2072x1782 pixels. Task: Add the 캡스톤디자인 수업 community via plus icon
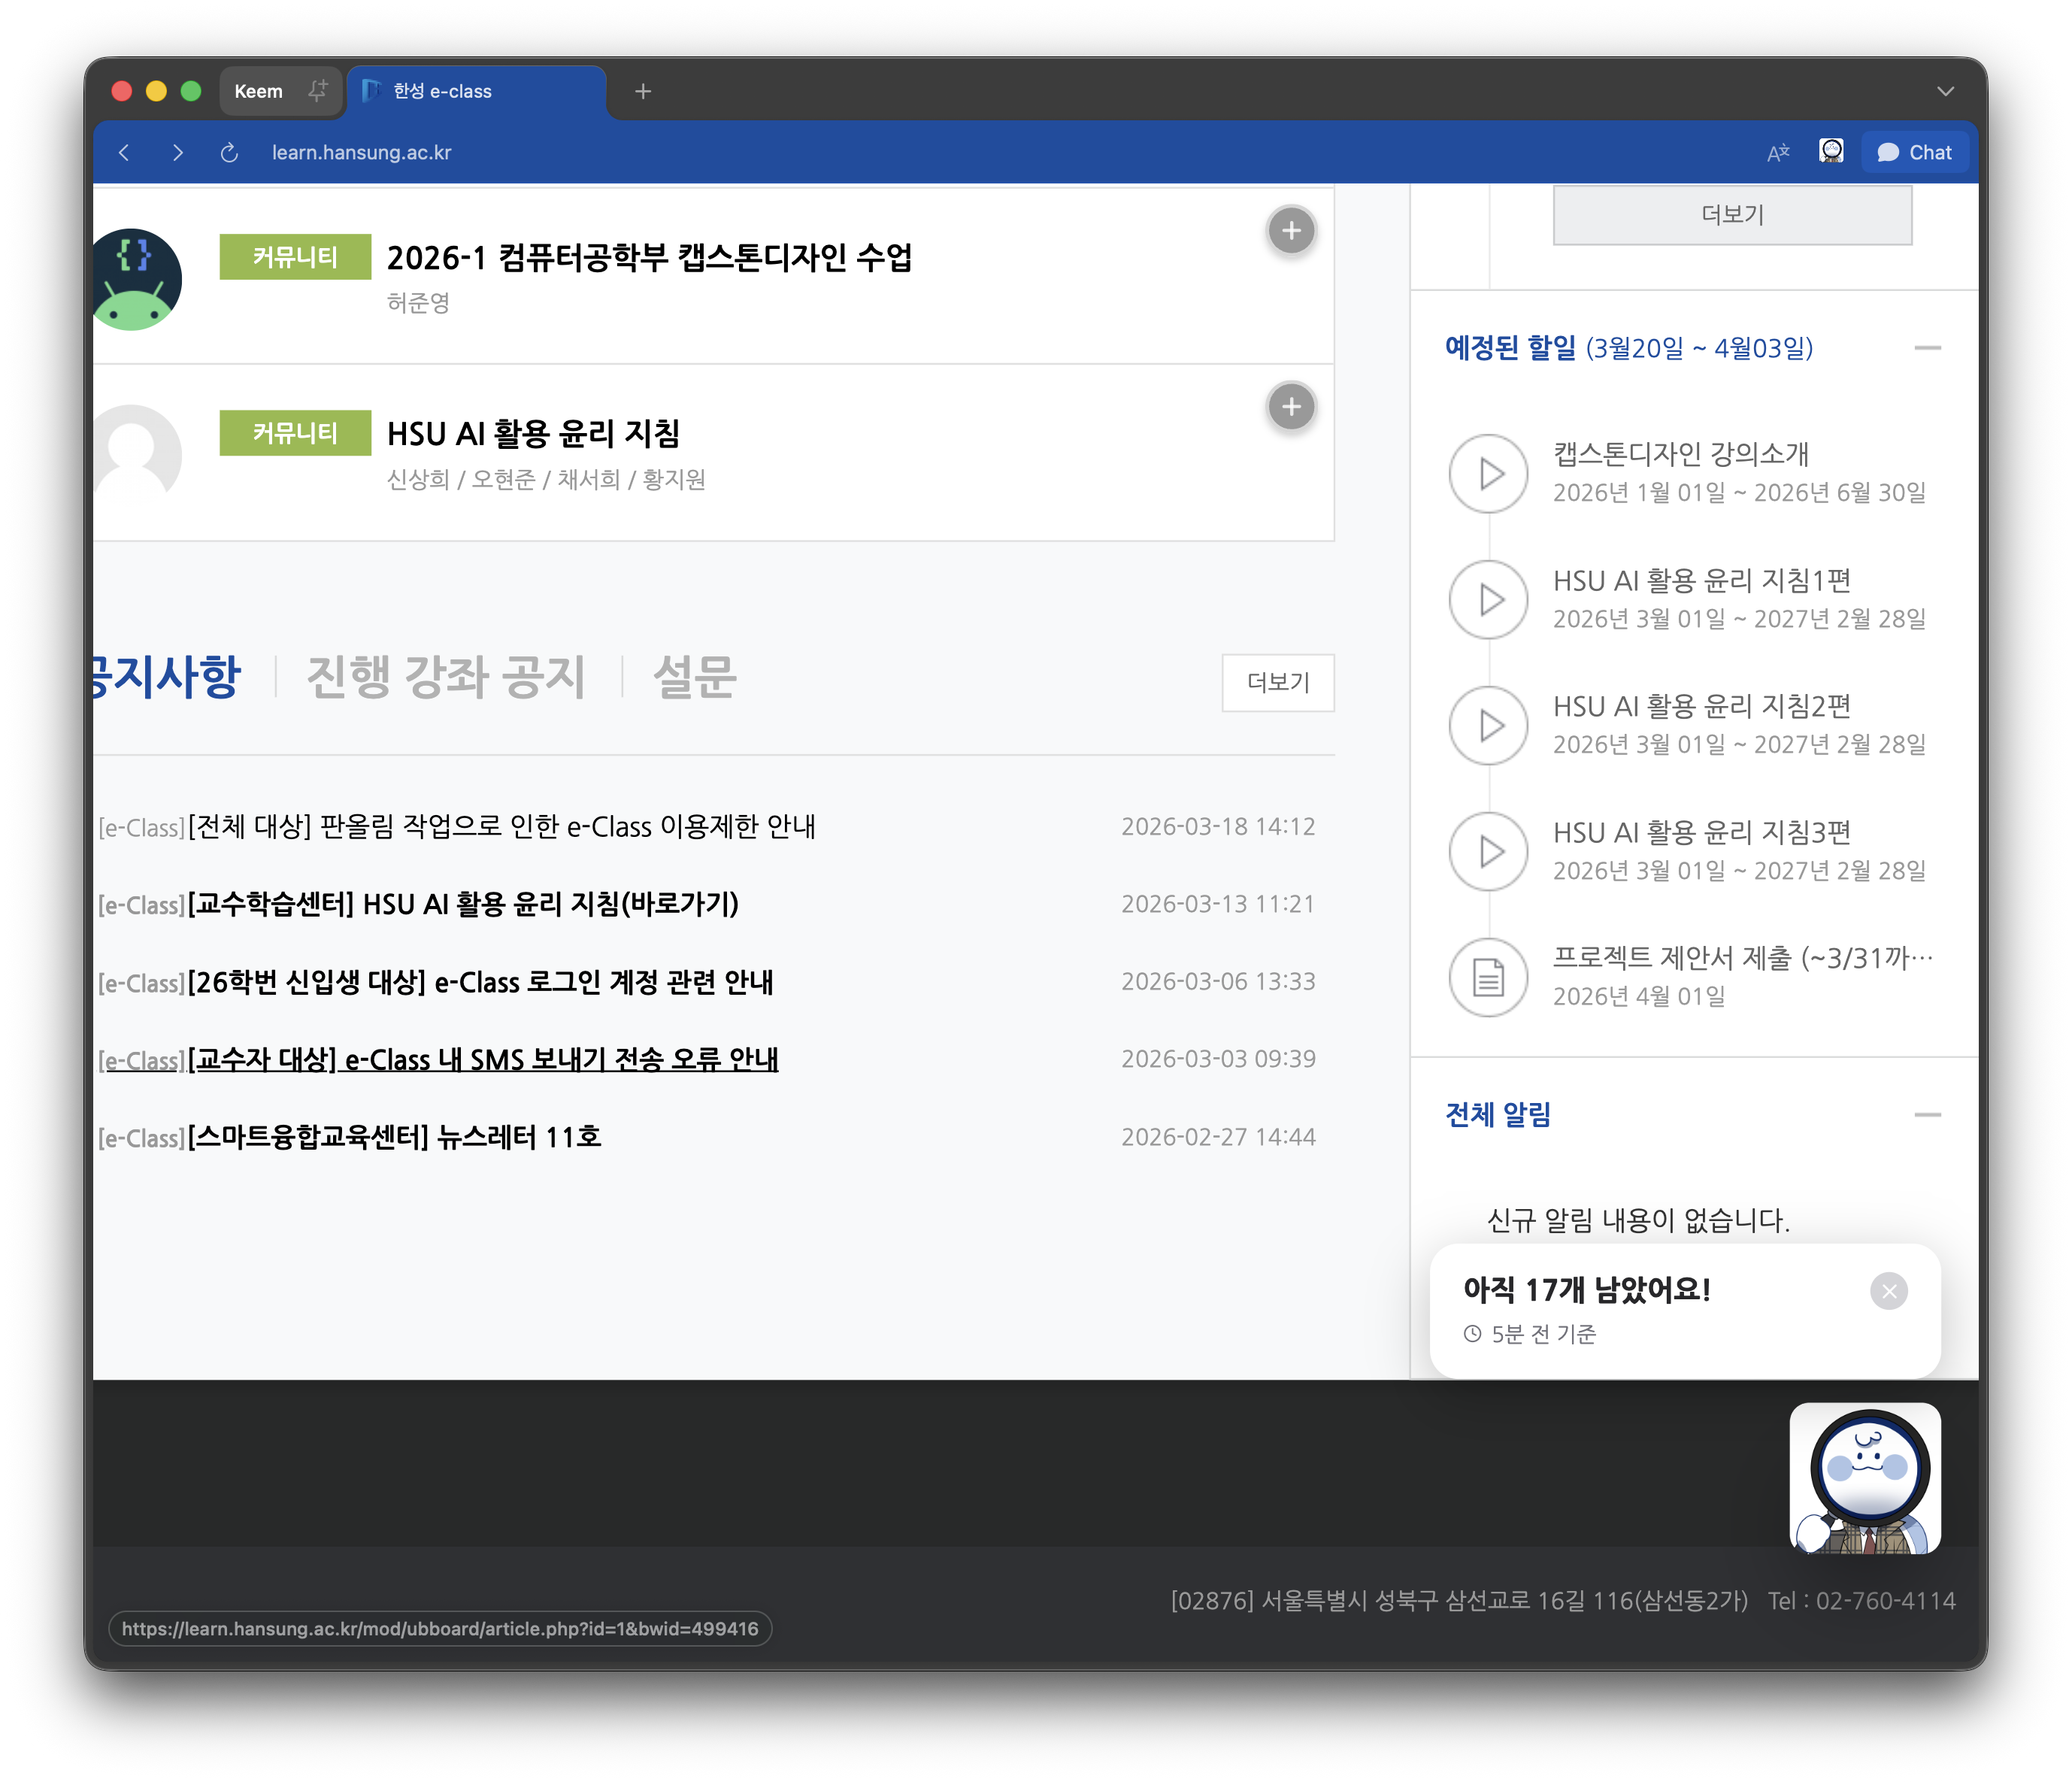(x=1291, y=230)
